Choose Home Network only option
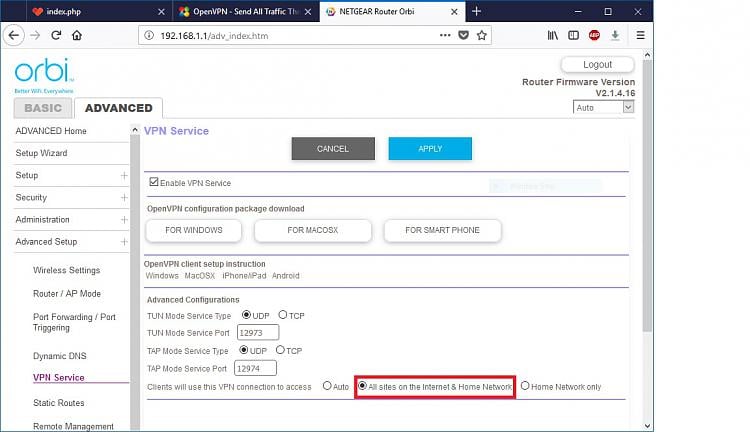The width and height of the screenshot is (750, 432). click(x=525, y=386)
